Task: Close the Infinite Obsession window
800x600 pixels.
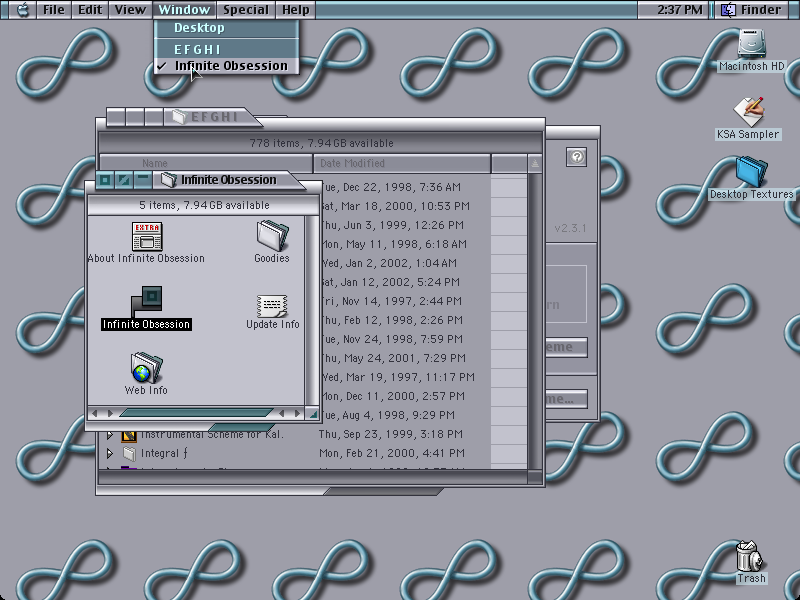Action: pyautogui.click(x=105, y=180)
